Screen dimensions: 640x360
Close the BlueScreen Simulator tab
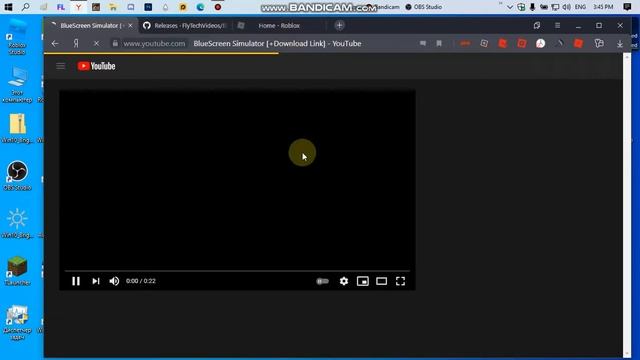coord(130,26)
